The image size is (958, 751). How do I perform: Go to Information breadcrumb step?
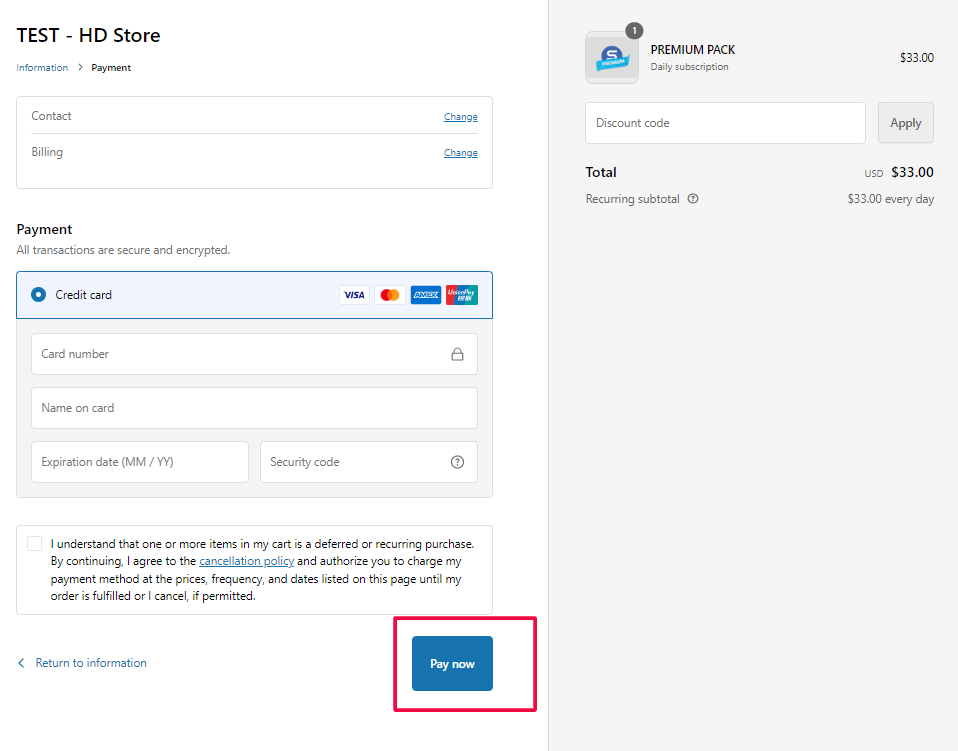[42, 68]
